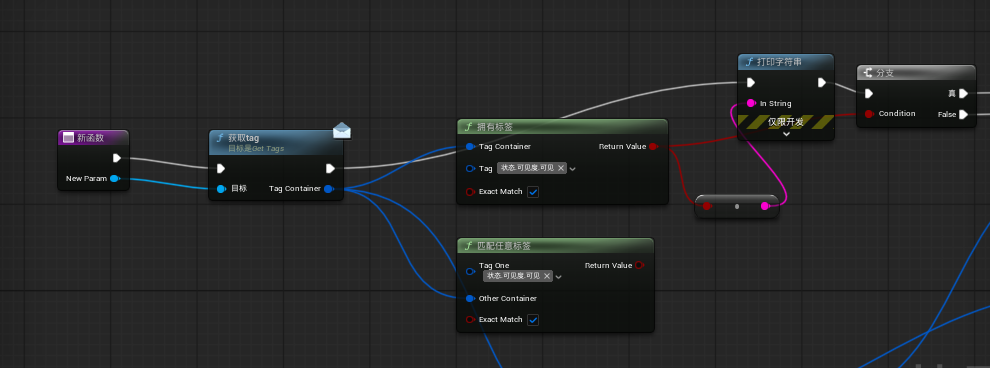Viewport: 990px width, 368px height.
Task: Toggle Exact Match checkbox on 拥有标签
Action: pyautogui.click(x=533, y=192)
